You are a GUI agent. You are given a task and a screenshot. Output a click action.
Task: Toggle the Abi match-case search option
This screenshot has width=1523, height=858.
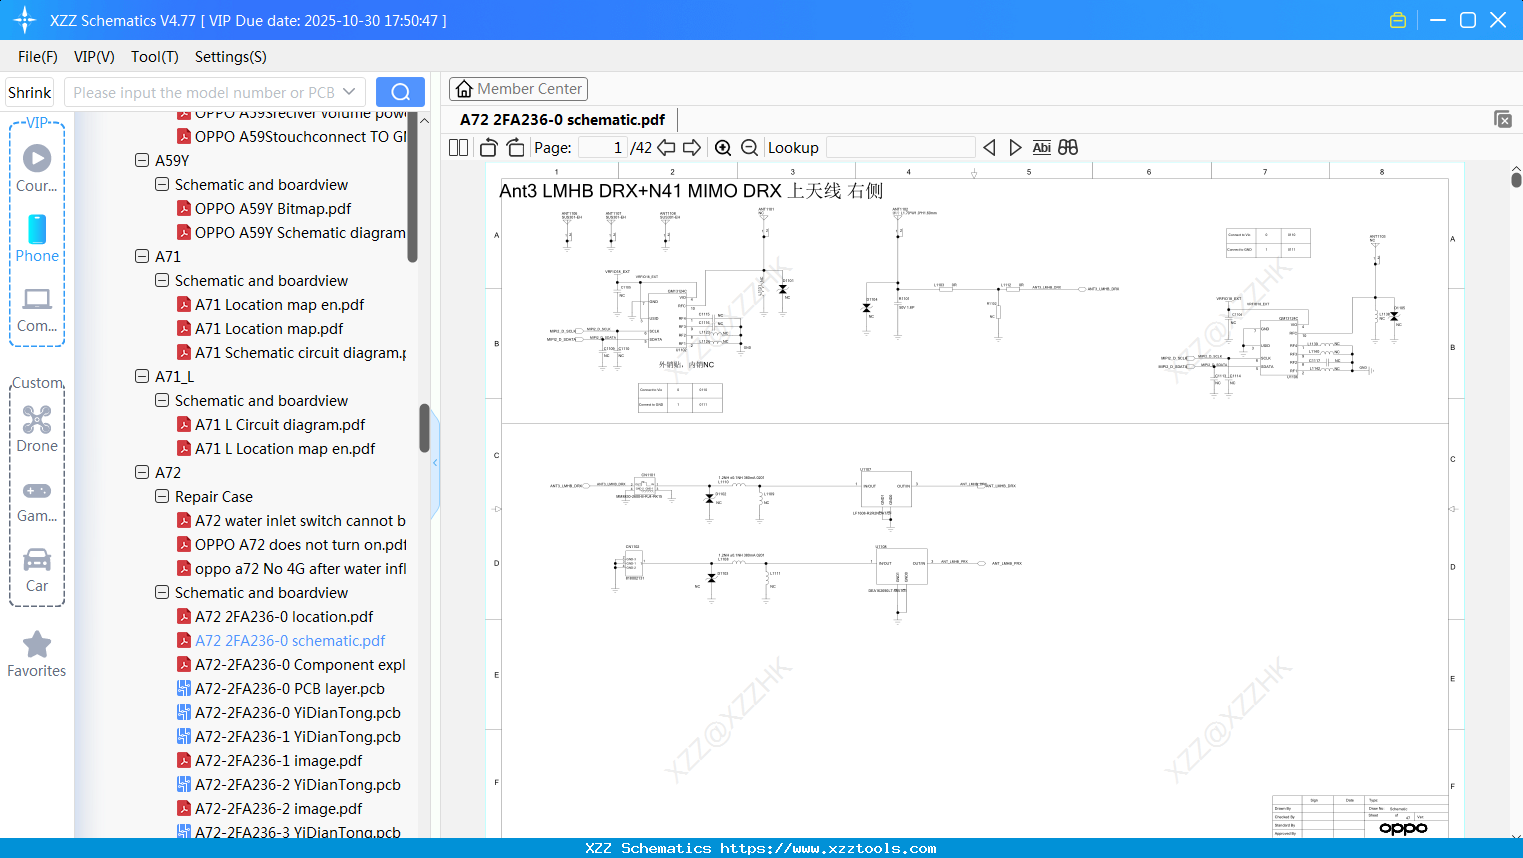[x=1042, y=147]
